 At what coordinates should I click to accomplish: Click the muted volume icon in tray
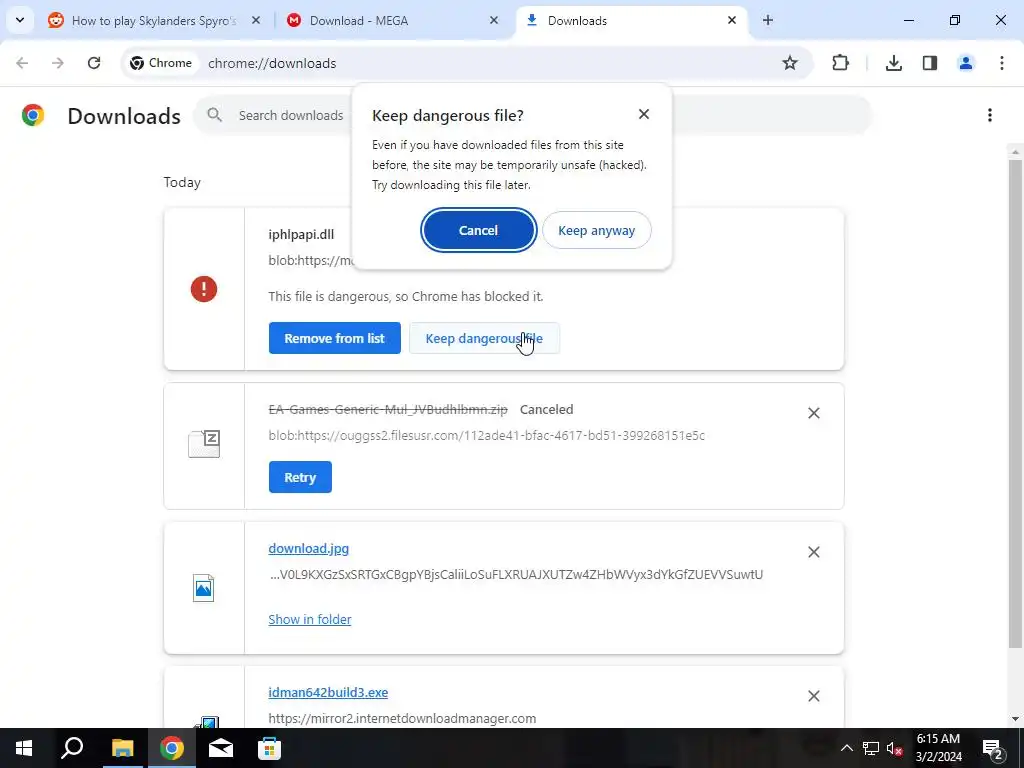(x=894, y=748)
